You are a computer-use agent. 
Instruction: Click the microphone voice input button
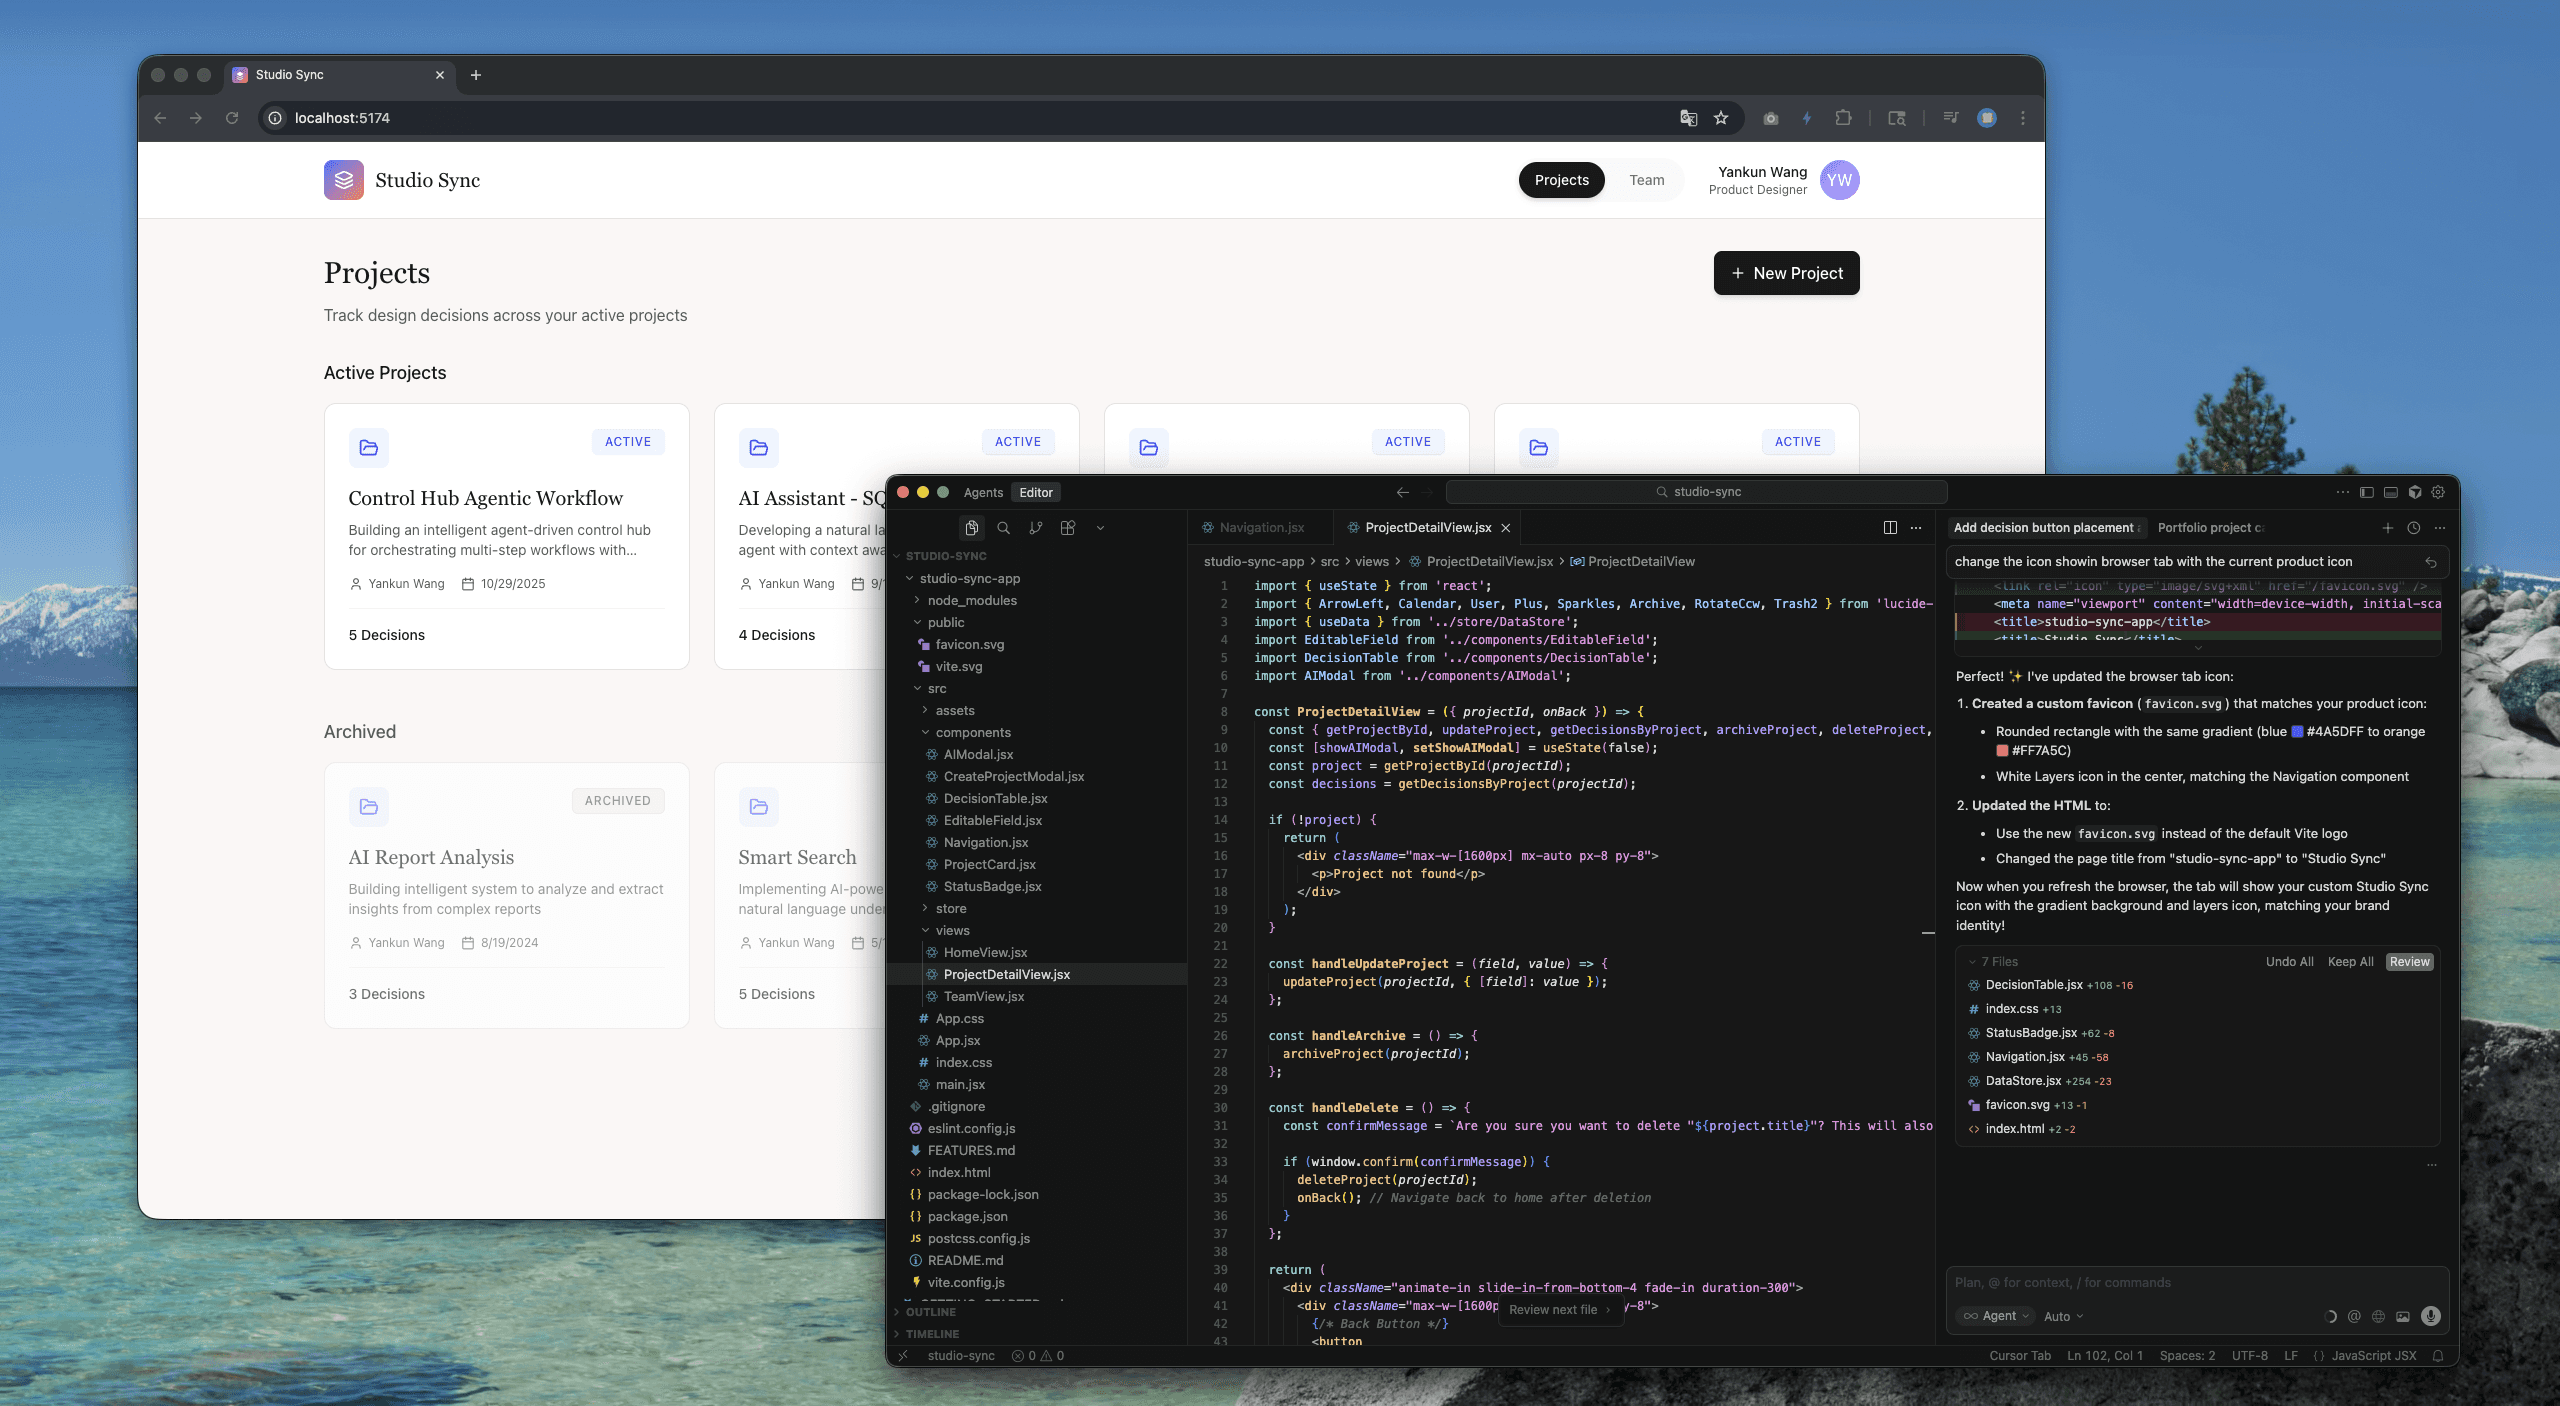click(x=2431, y=1316)
